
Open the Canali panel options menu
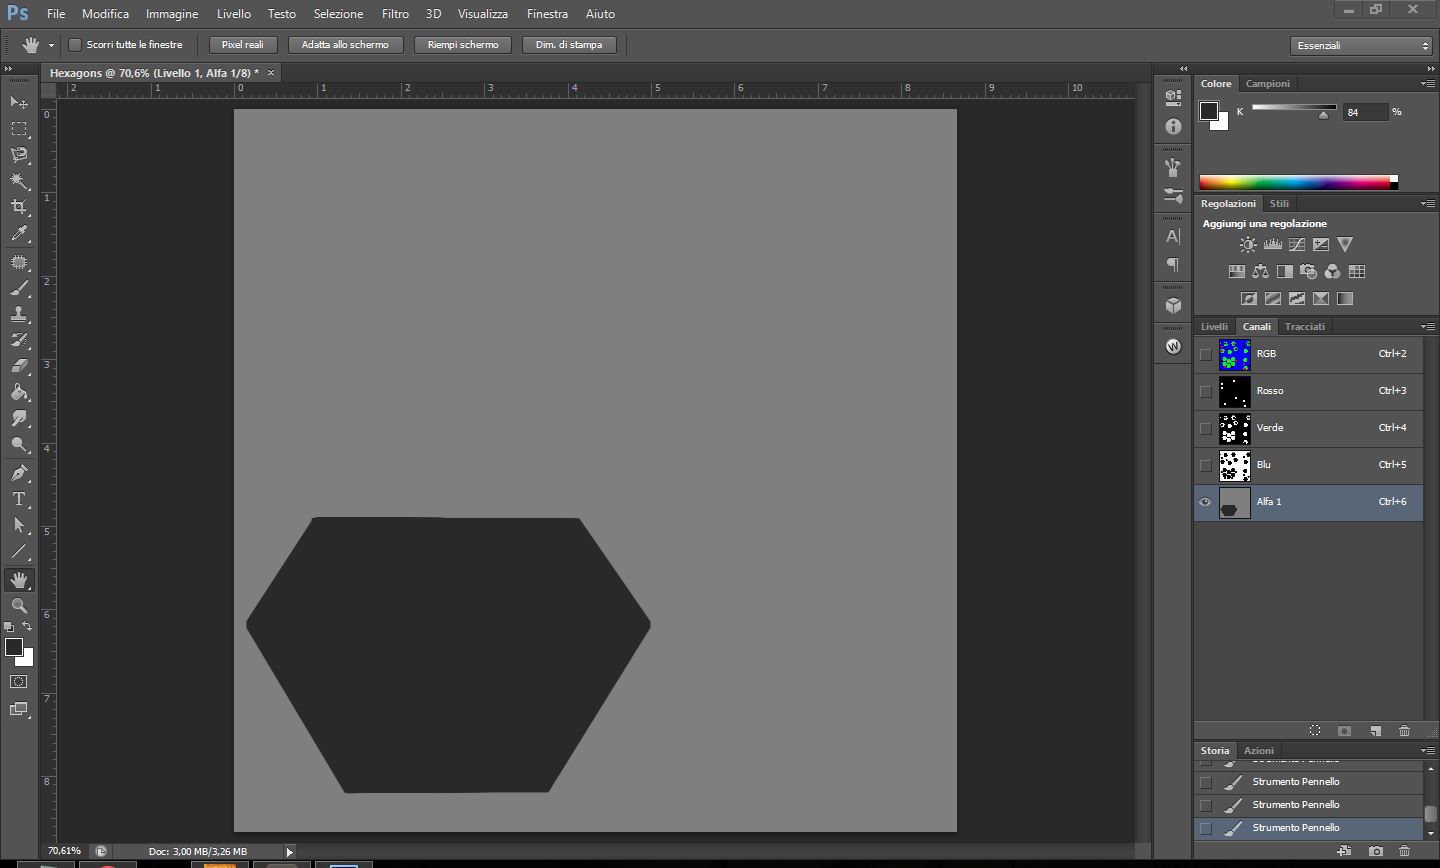(1427, 327)
